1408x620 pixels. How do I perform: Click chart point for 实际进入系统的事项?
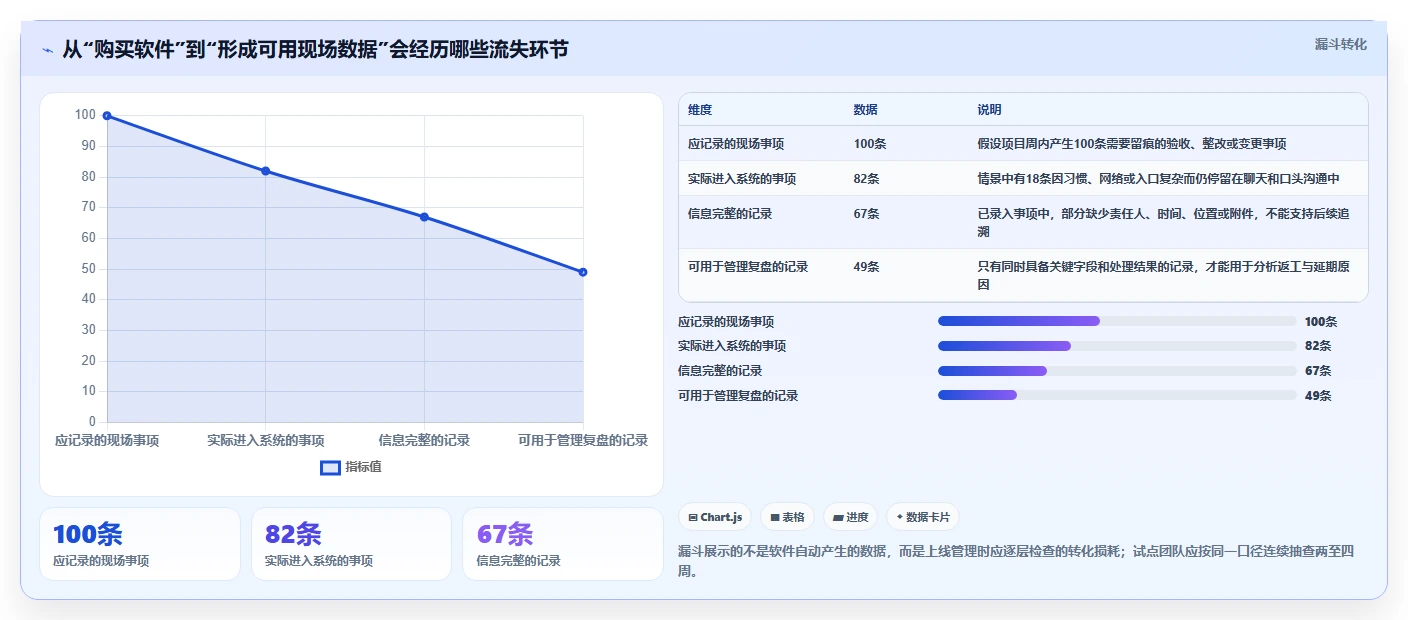266,171
